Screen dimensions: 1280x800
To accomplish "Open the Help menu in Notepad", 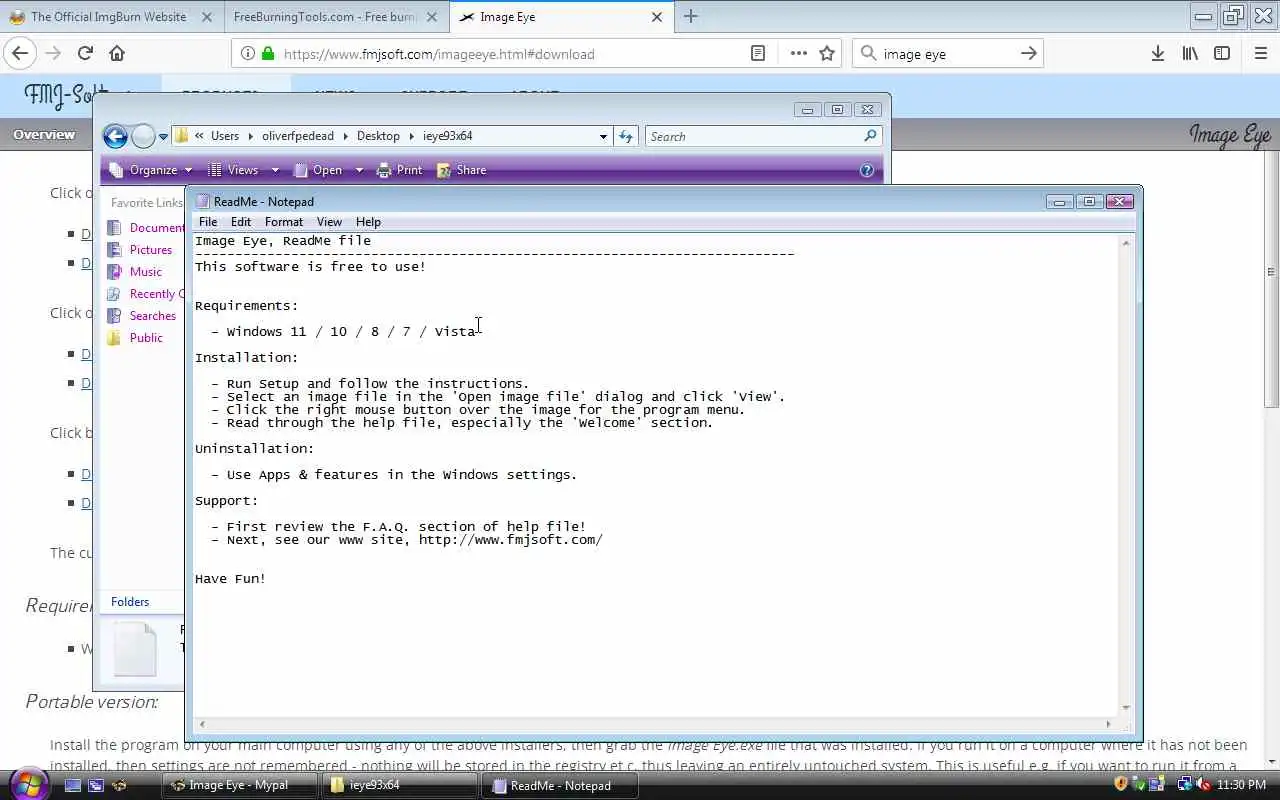I will click(368, 222).
